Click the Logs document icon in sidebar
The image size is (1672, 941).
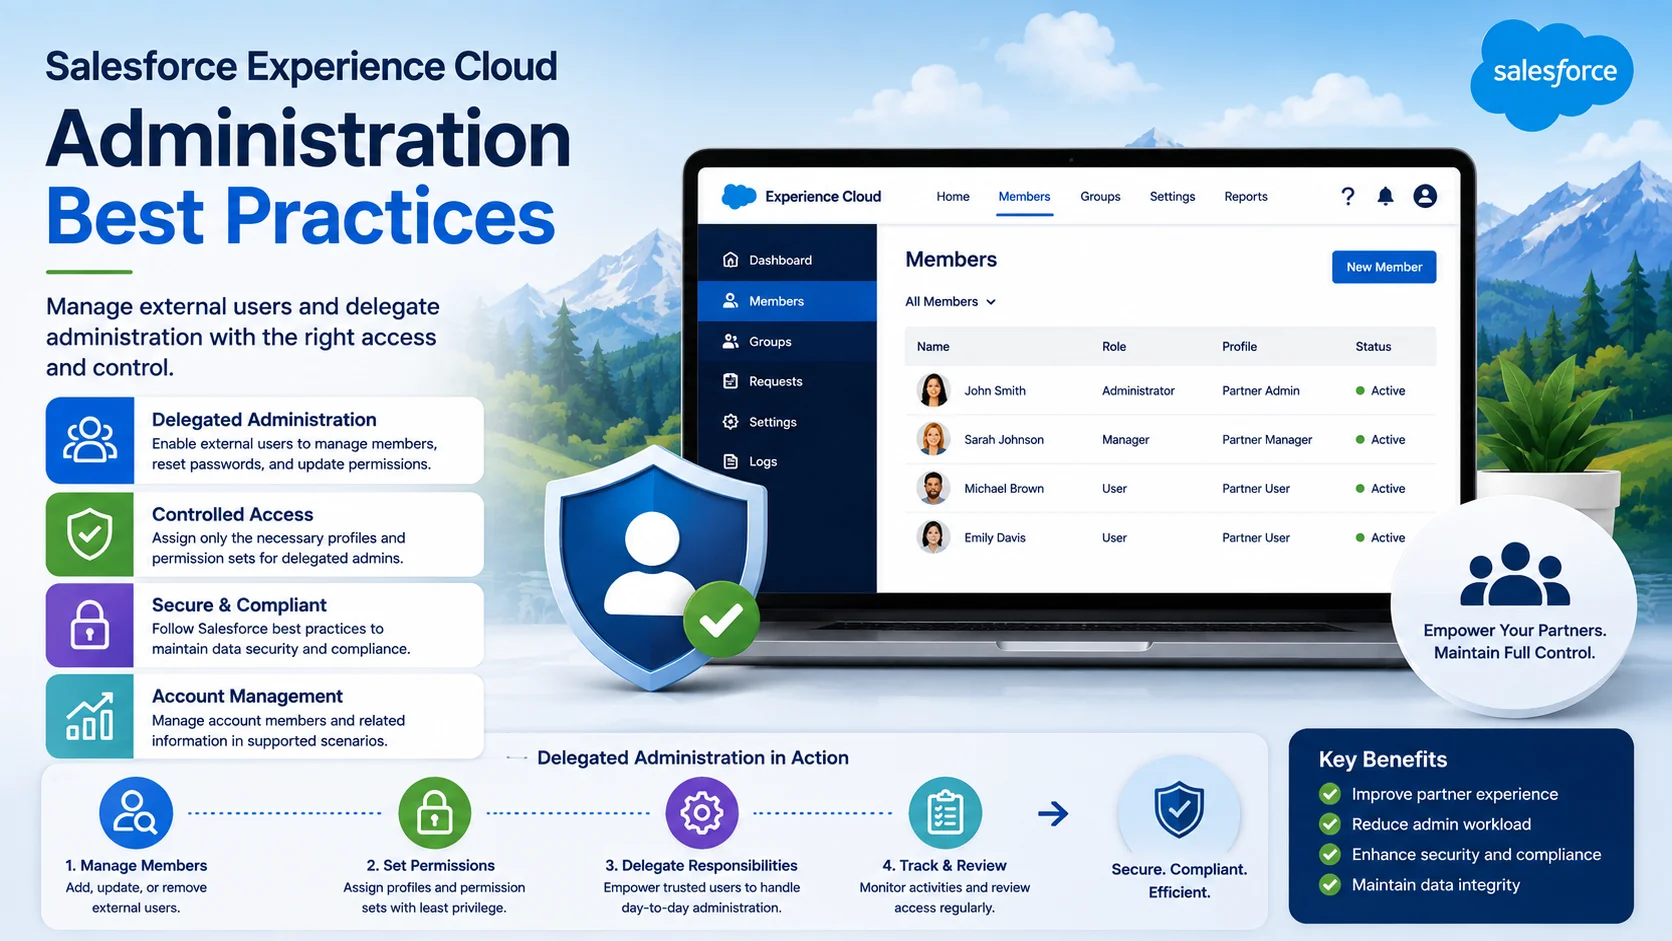point(731,461)
